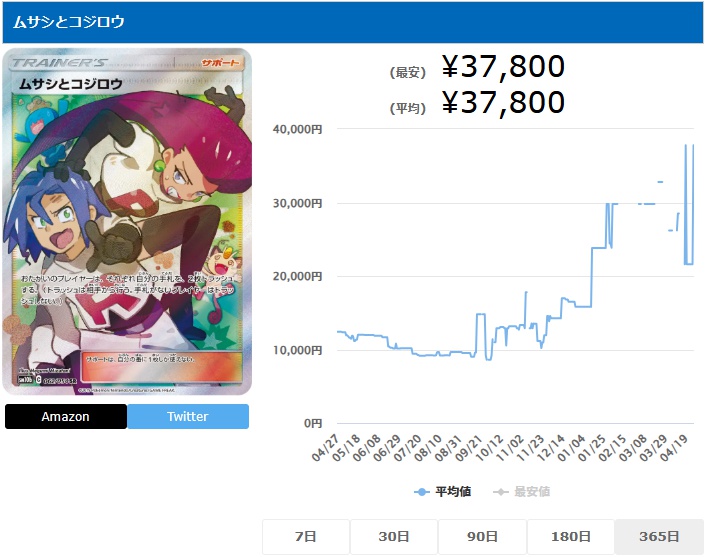Image resolution: width=708 pixels, height=557 pixels.
Task: Show the 180日 price history
Action: tap(571, 536)
